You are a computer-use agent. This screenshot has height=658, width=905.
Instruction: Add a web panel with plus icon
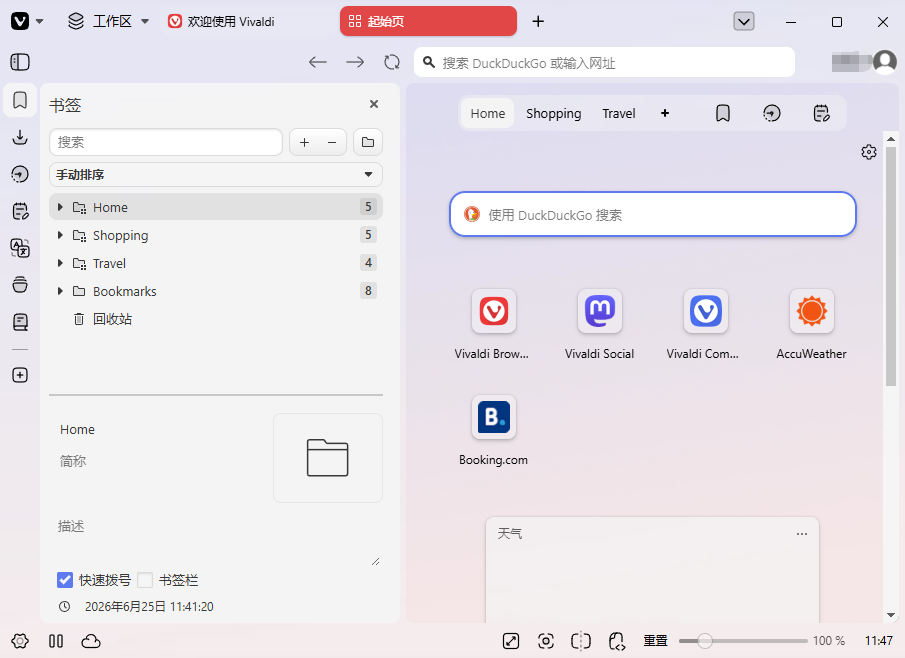click(x=20, y=375)
